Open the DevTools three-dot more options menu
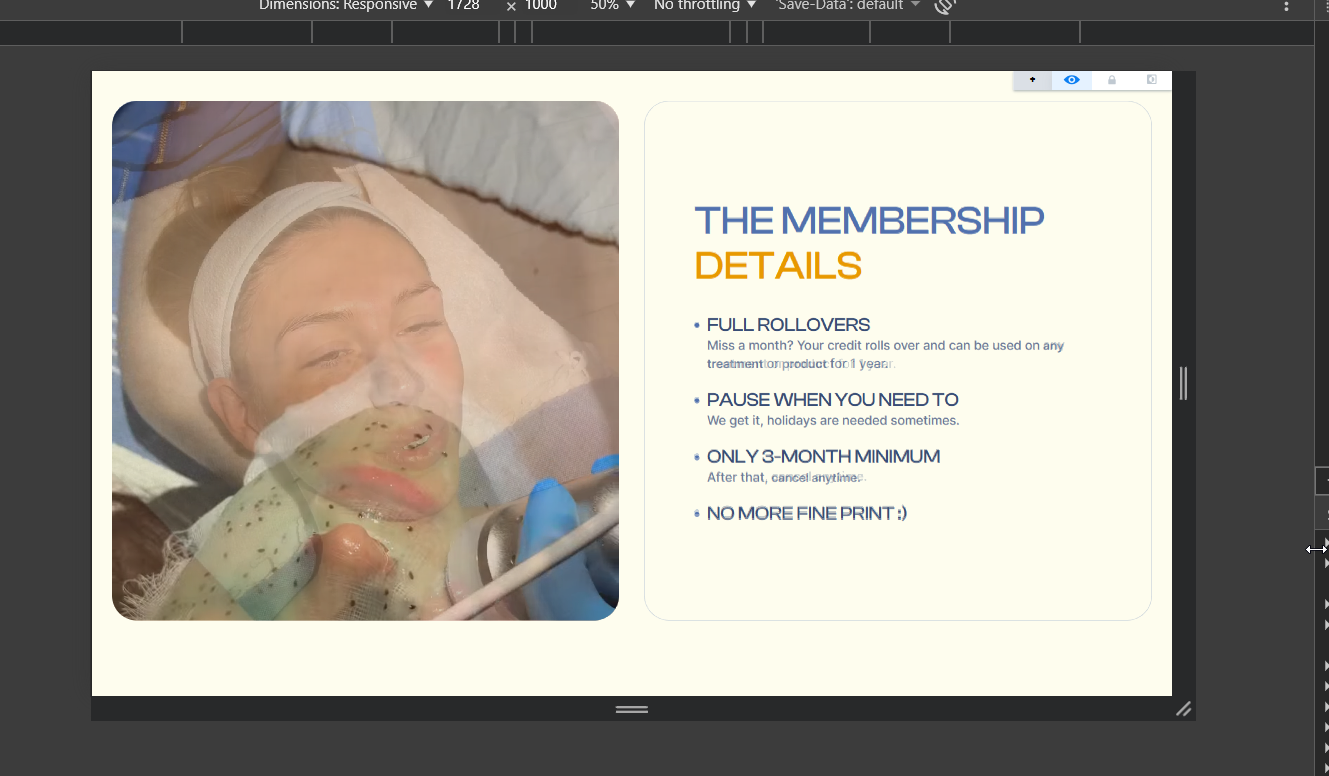1329x776 pixels. [1287, 6]
